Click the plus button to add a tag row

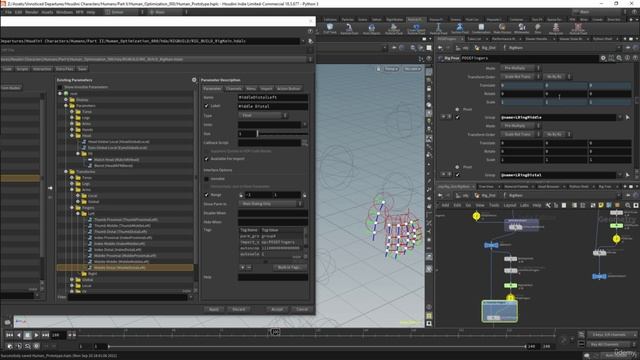(243, 268)
